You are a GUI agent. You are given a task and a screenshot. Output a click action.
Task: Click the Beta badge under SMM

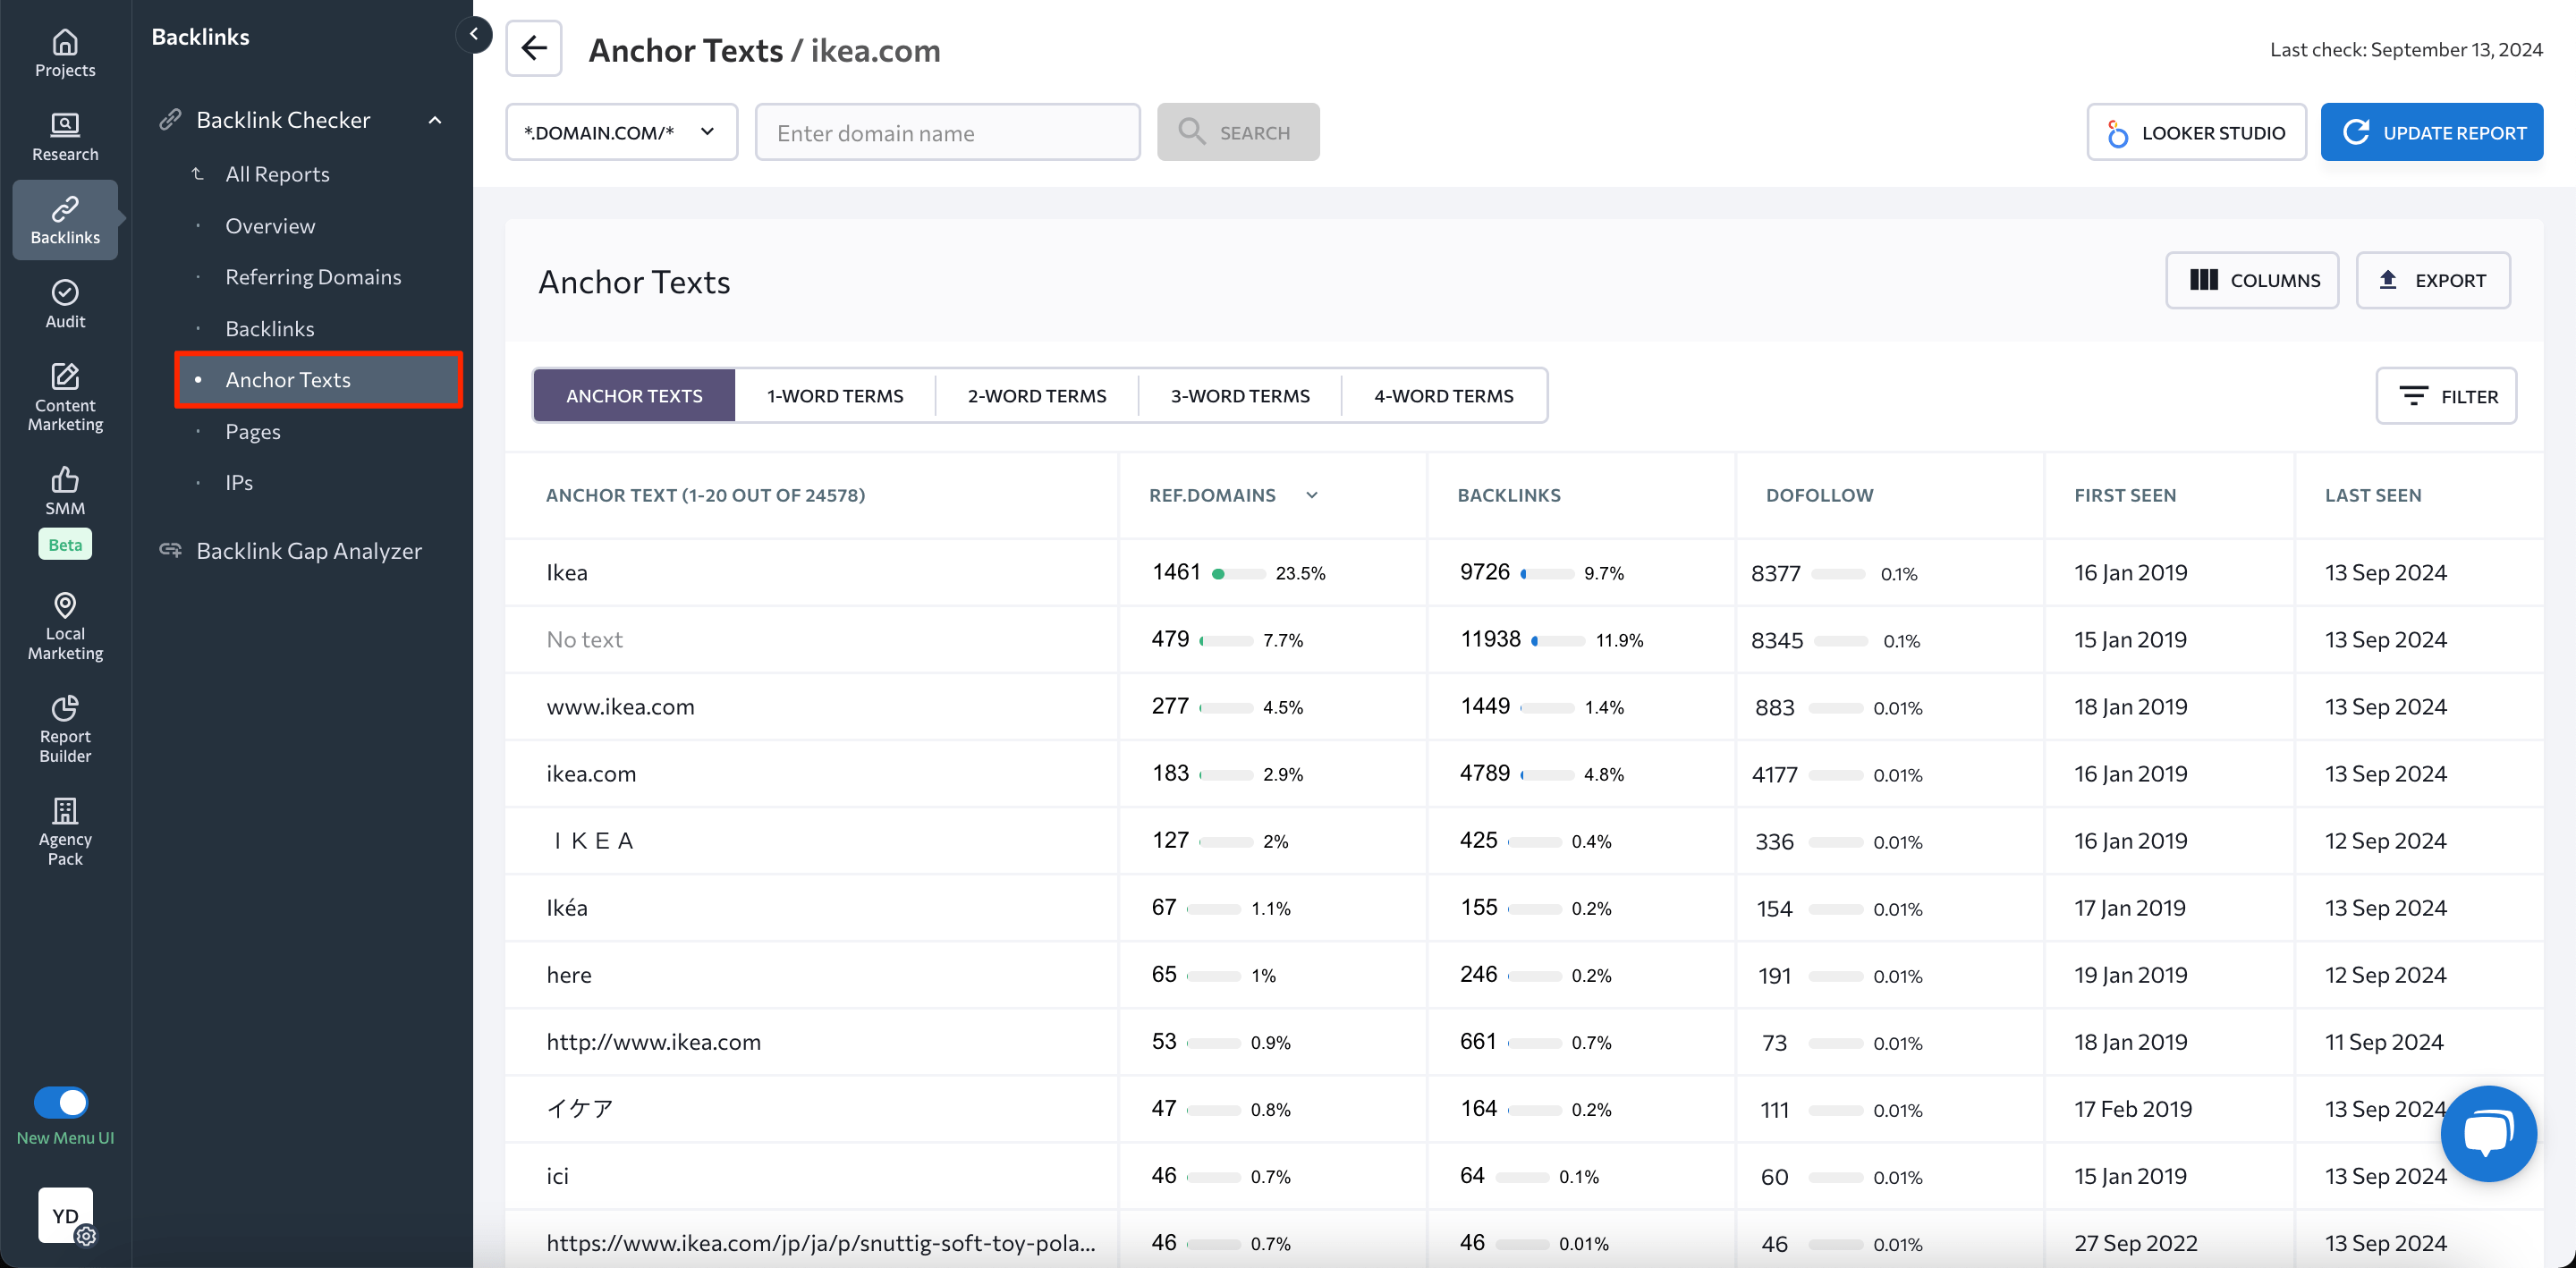coord(65,545)
